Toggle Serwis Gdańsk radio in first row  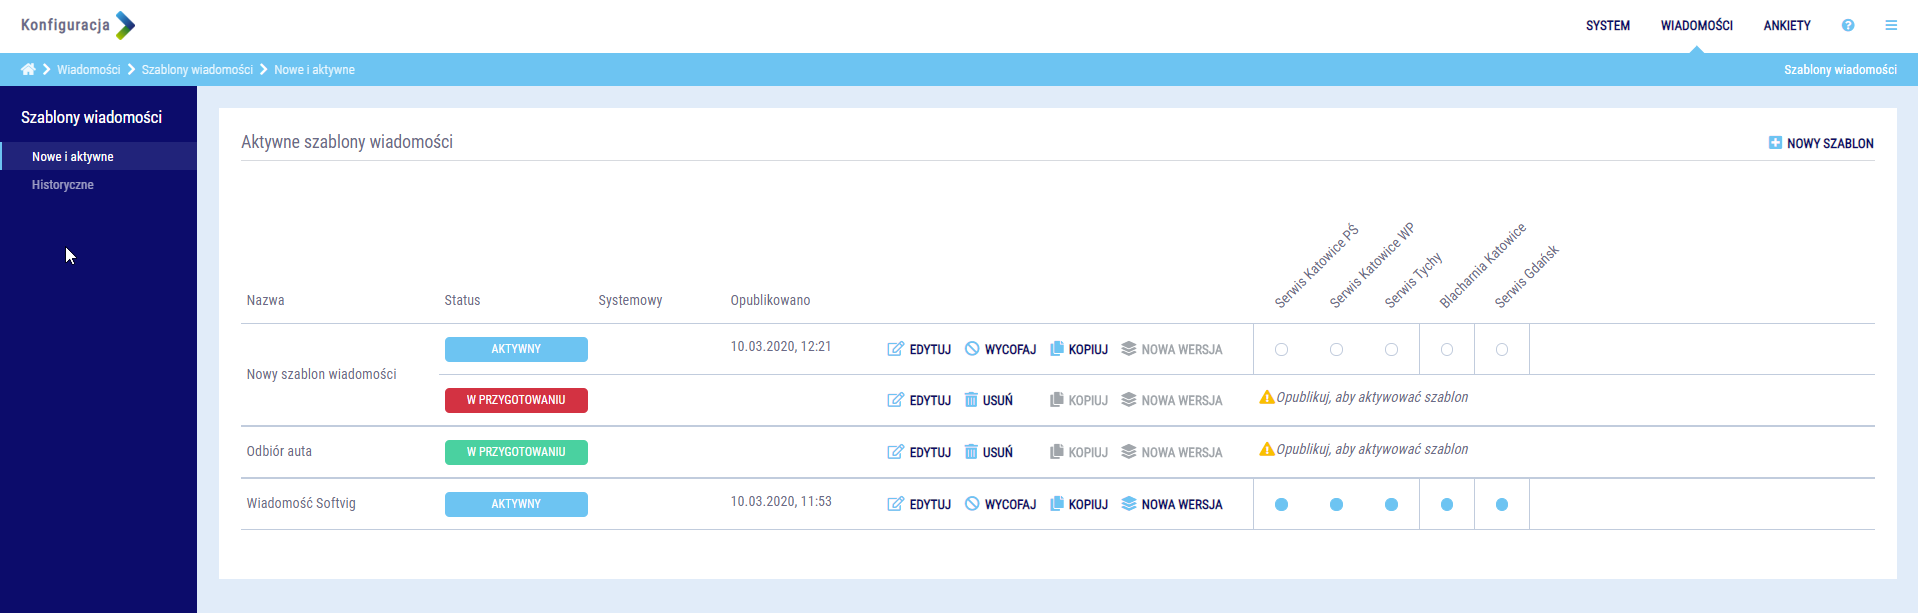[1501, 350]
